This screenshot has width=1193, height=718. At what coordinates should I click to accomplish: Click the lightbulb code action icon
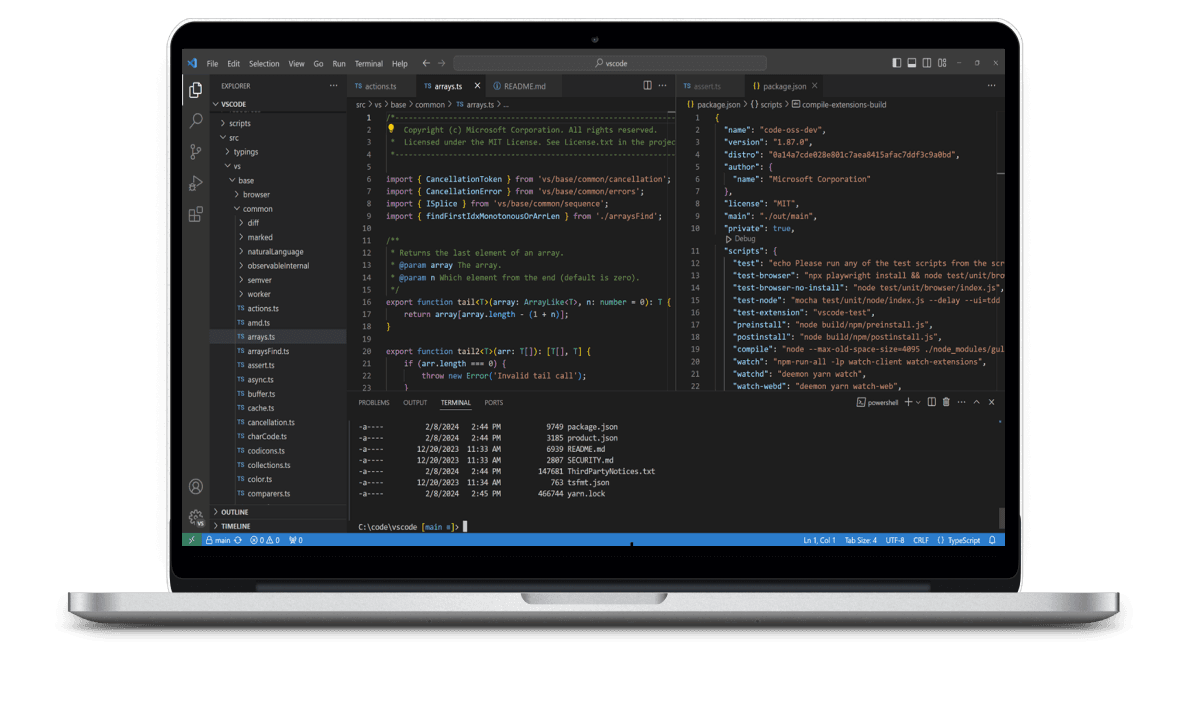coord(391,129)
